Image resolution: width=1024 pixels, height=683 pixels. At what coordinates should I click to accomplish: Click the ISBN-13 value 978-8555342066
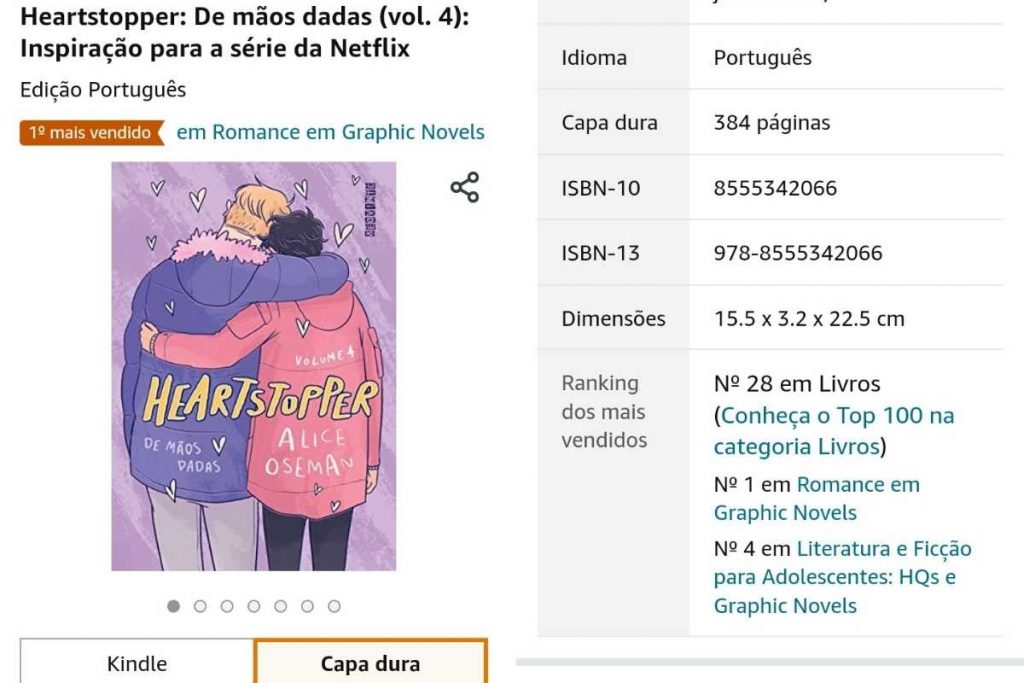pos(797,253)
